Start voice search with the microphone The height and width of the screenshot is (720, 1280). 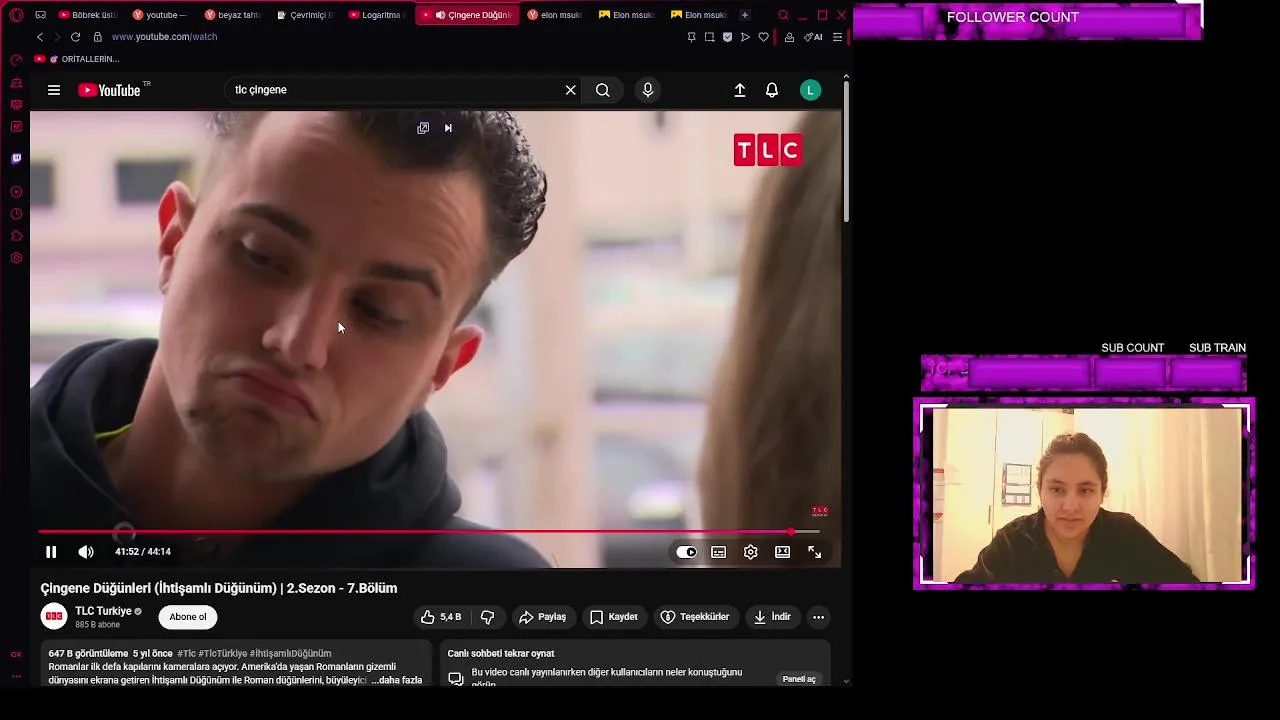[x=648, y=90]
